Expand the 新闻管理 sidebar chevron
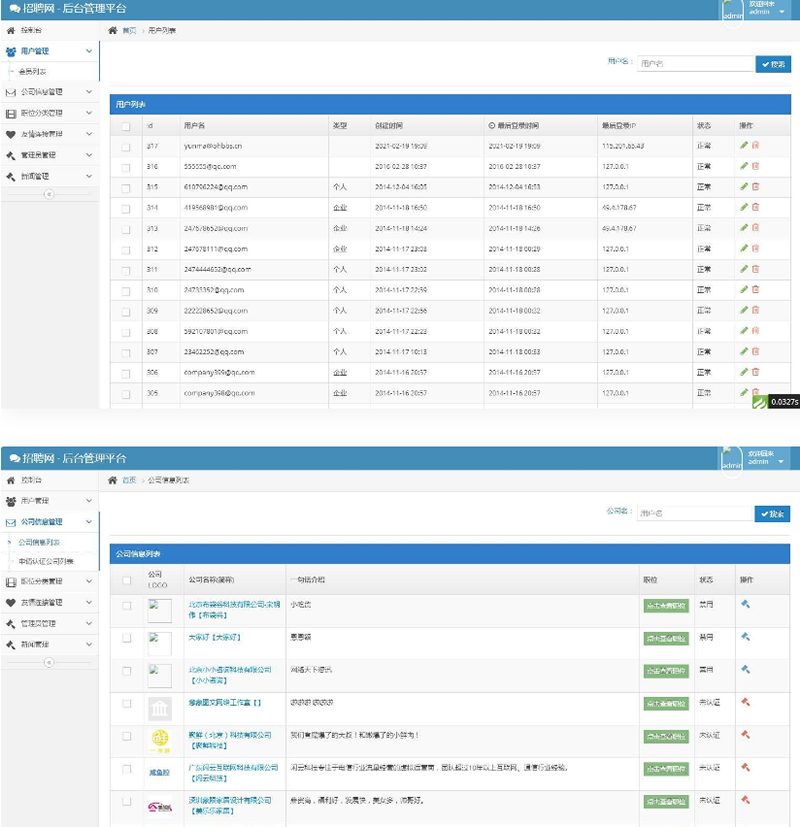 point(89,175)
